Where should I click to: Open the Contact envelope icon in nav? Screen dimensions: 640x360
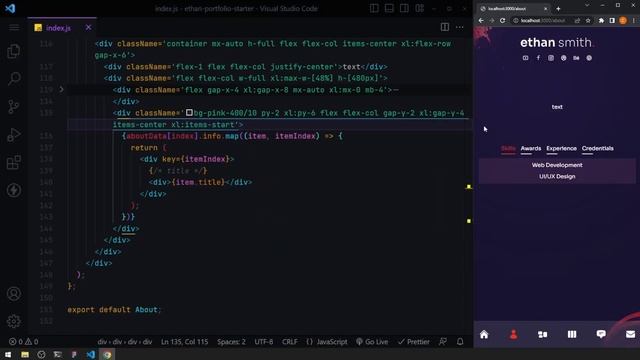tap(630, 335)
